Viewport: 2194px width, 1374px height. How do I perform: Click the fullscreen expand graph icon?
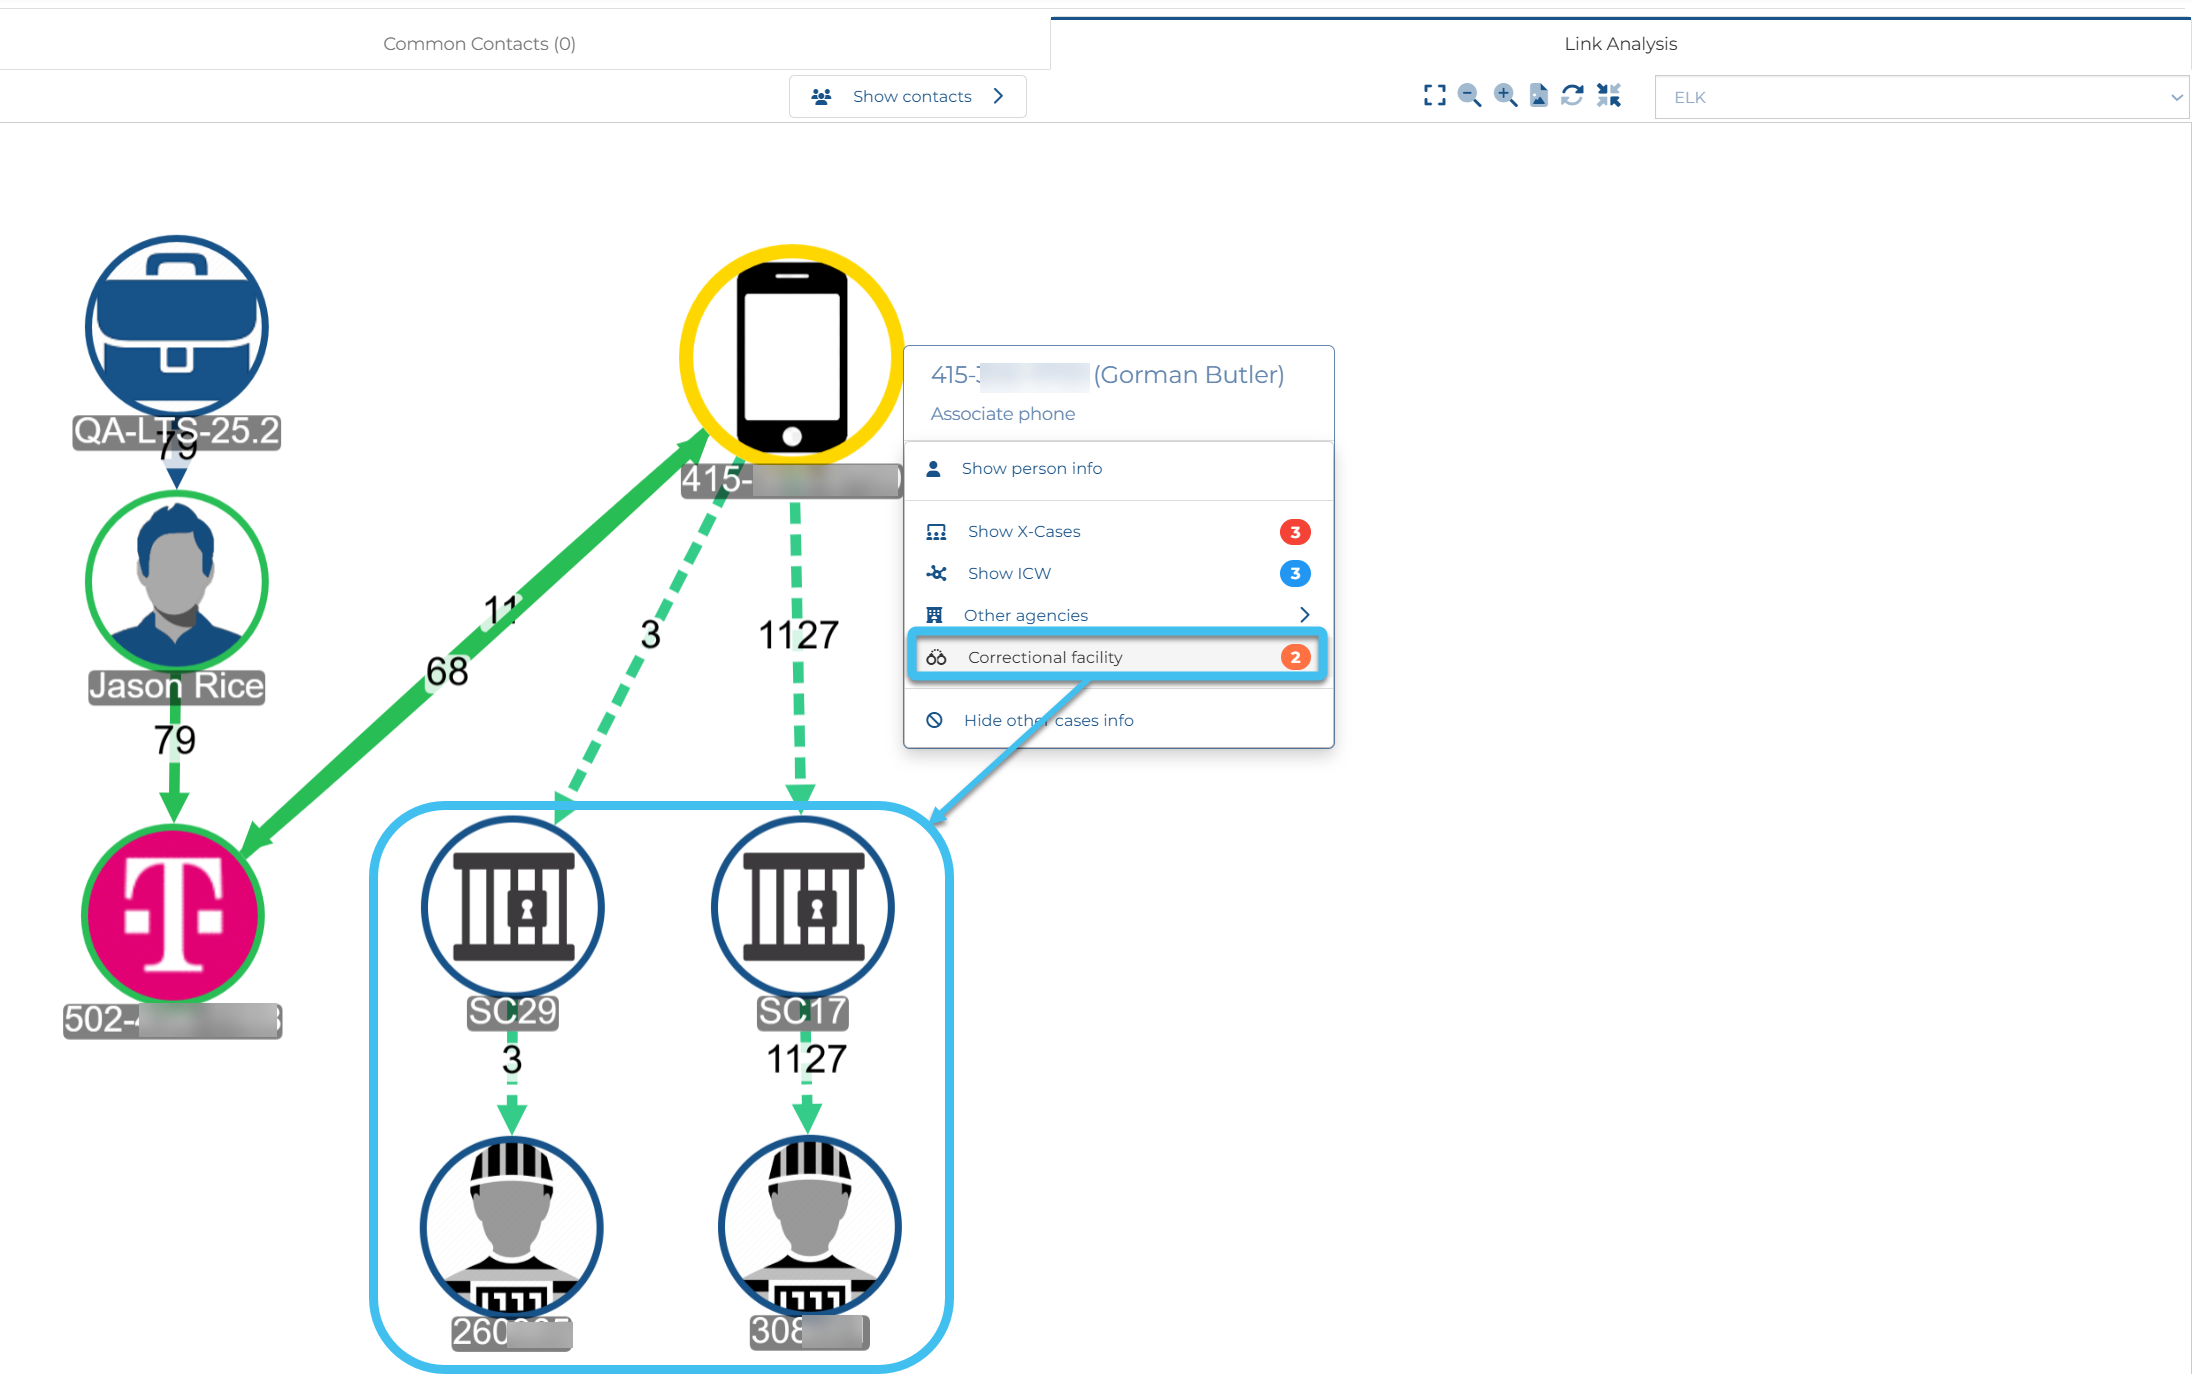pos(1434,96)
